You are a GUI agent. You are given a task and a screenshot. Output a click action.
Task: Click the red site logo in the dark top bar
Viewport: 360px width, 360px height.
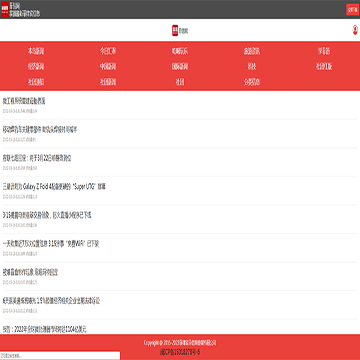point(5,9)
